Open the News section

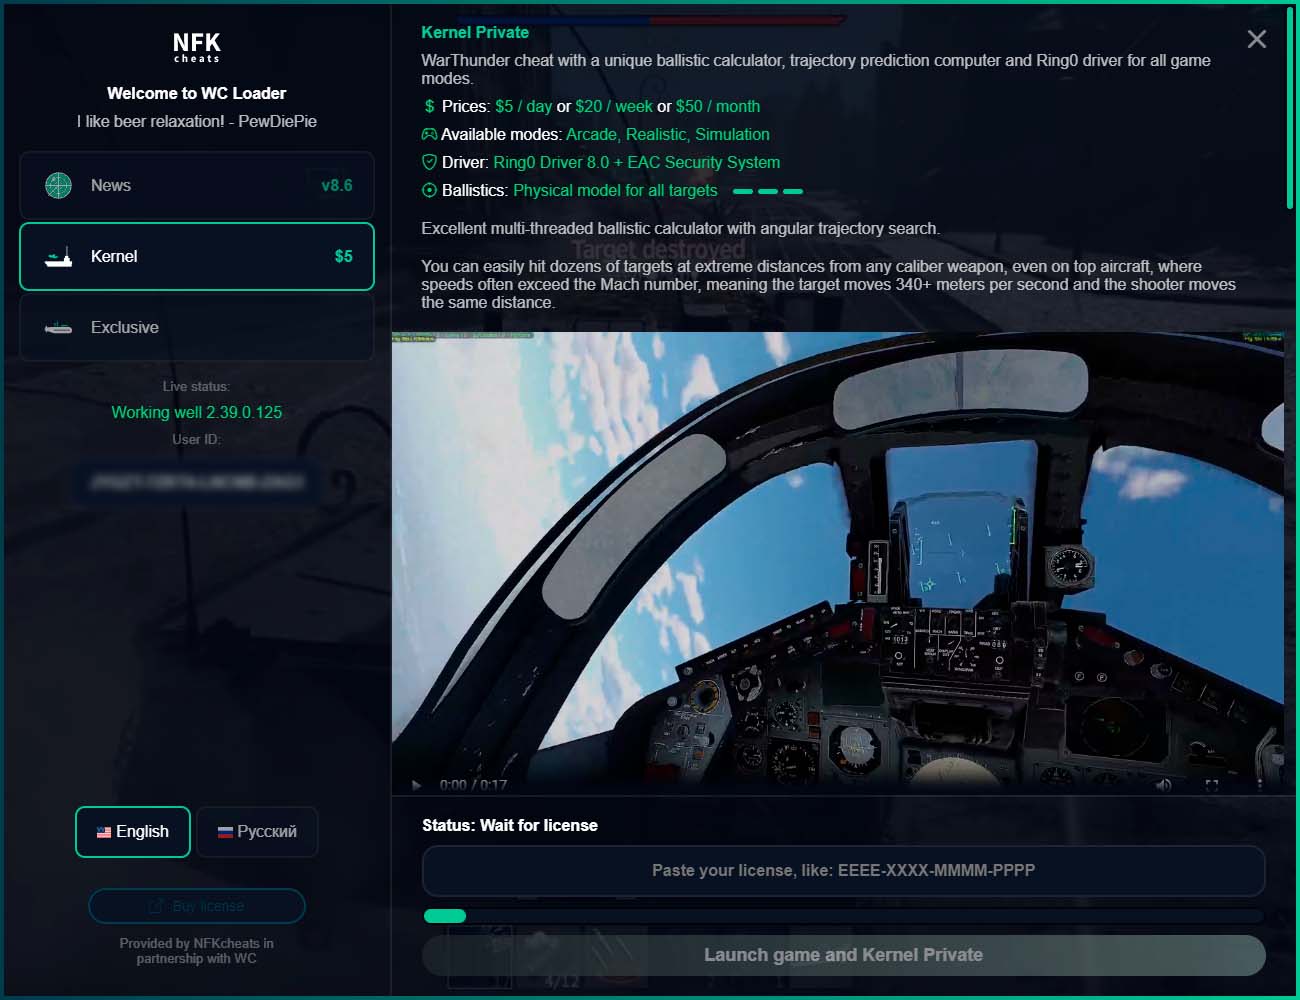pos(197,185)
